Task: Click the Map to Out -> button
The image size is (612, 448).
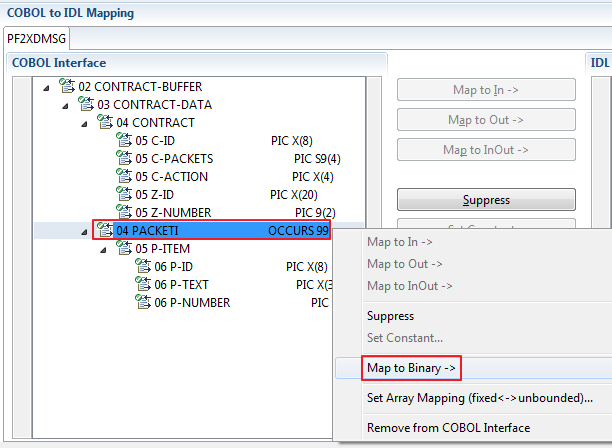Action: (x=486, y=120)
